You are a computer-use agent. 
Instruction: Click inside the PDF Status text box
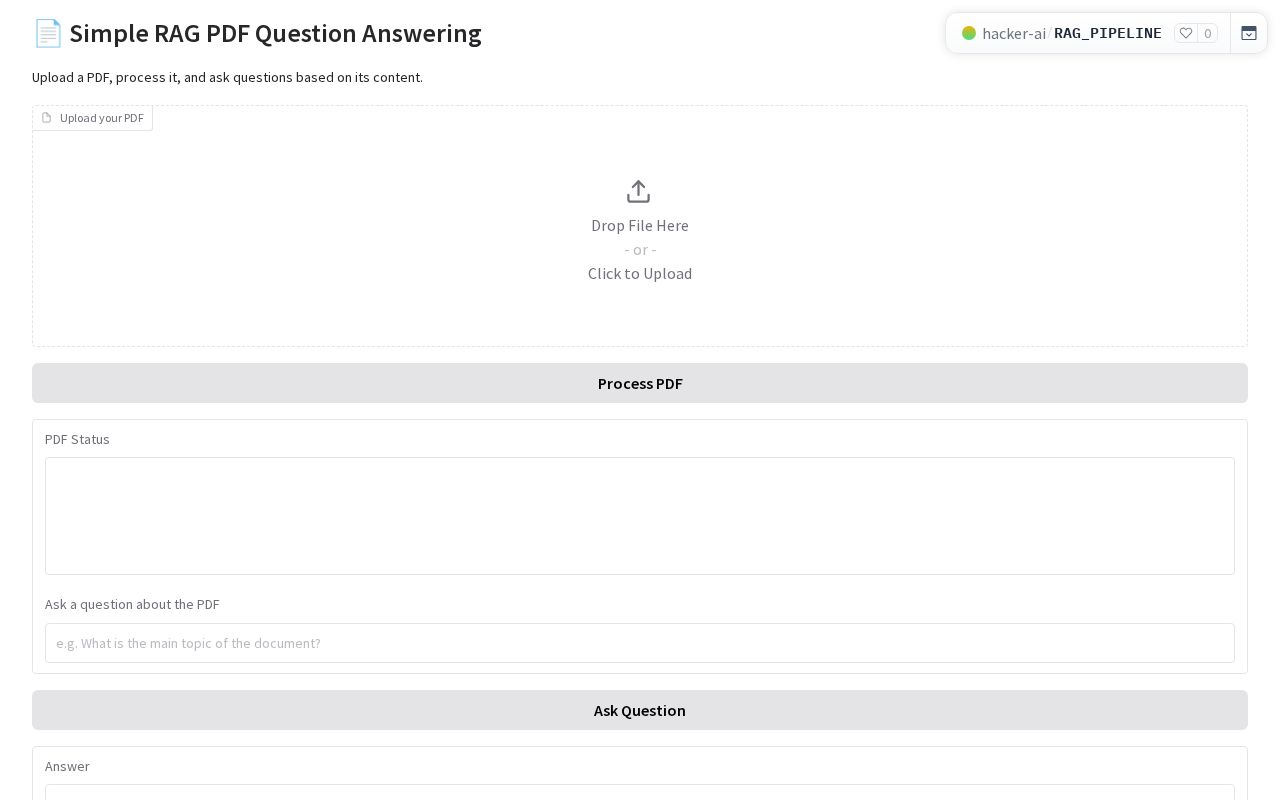pos(640,516)
